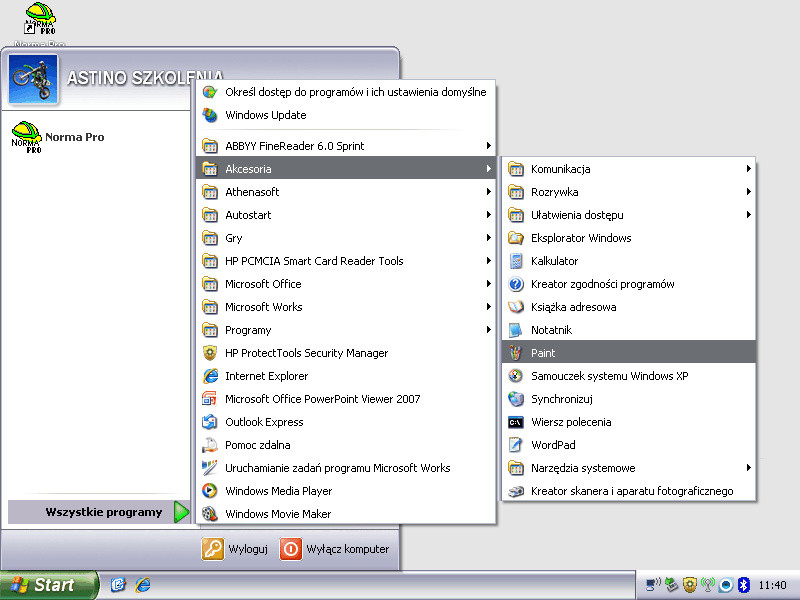Open Wiersz polecenia
The width and height of the screenshot is (800, 600).
tap(629, 421)
